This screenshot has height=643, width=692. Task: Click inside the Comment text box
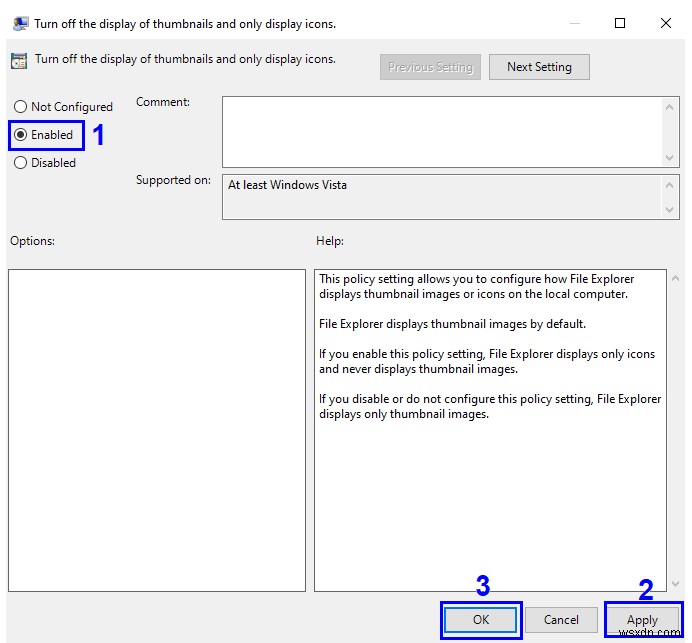441,132
